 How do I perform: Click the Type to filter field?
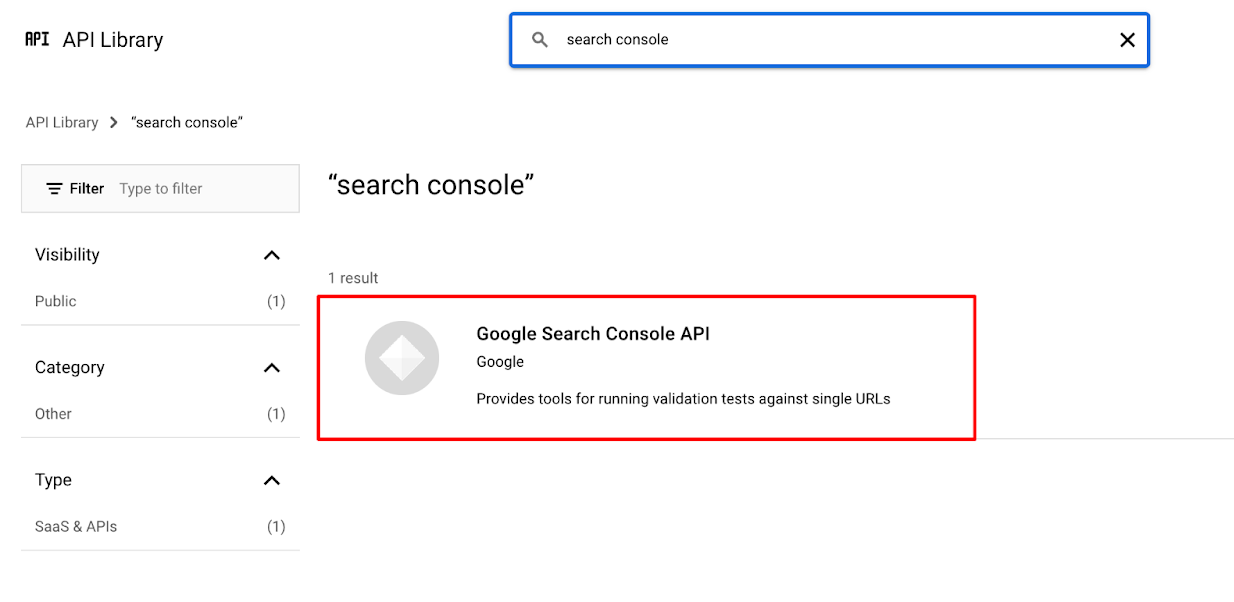pyautogui.click(x=205, y=188)
